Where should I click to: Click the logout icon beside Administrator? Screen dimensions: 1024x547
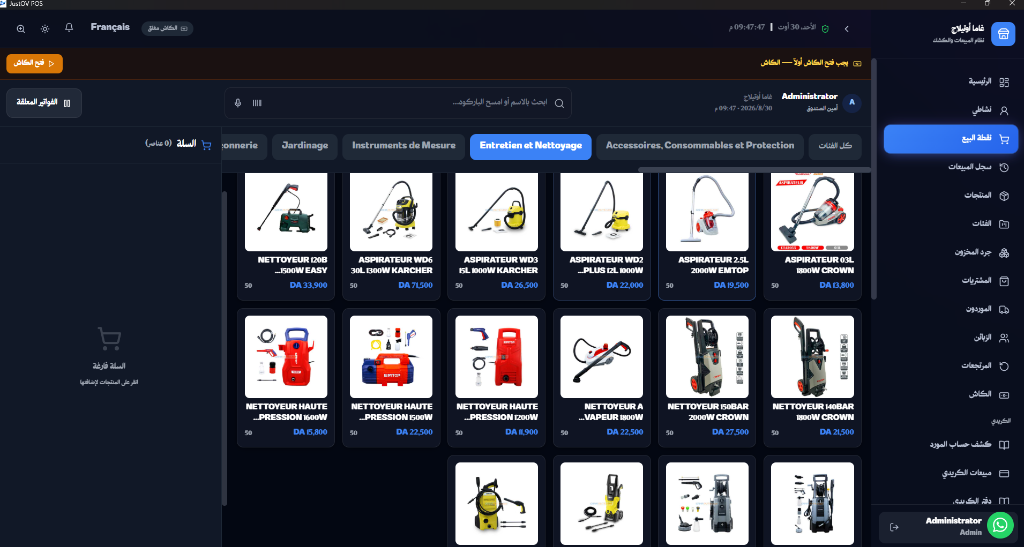[895, 527]
